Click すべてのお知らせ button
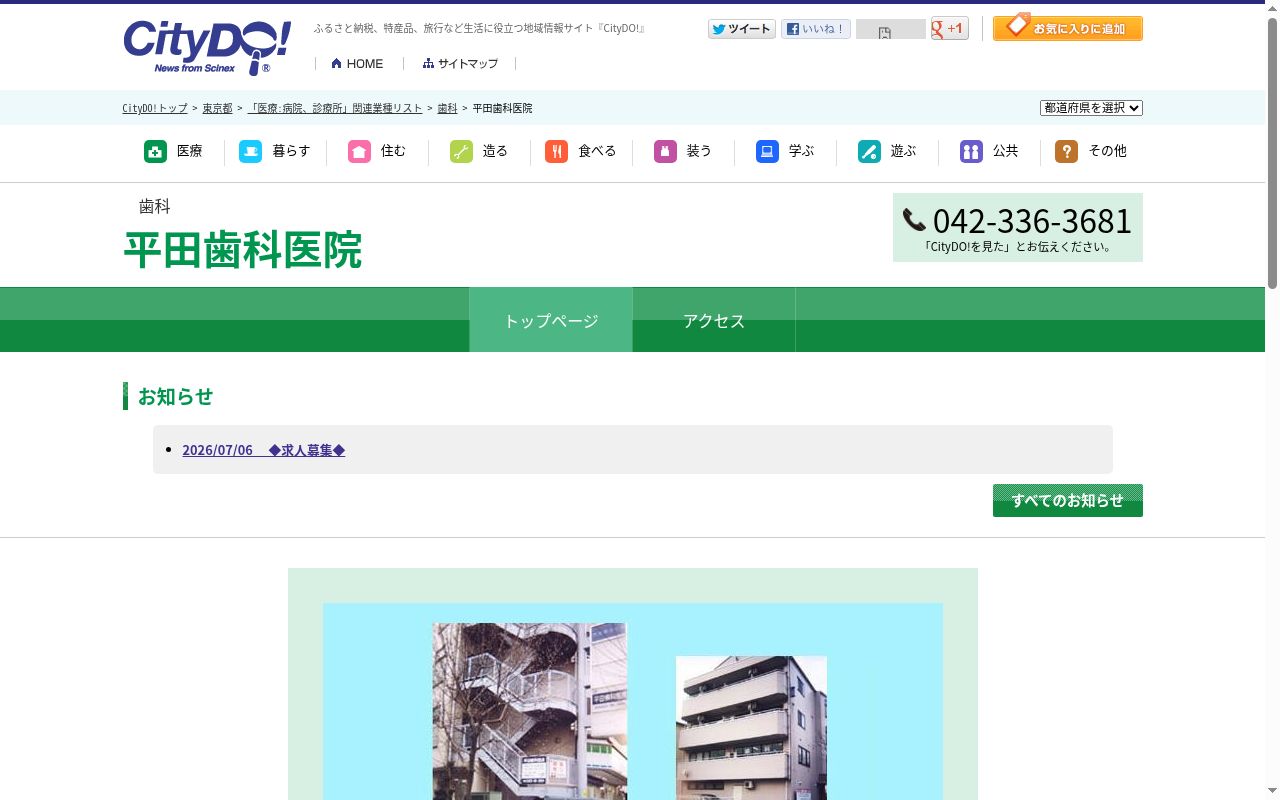Screen dimensions: 1280x800 pos(1067,500)
